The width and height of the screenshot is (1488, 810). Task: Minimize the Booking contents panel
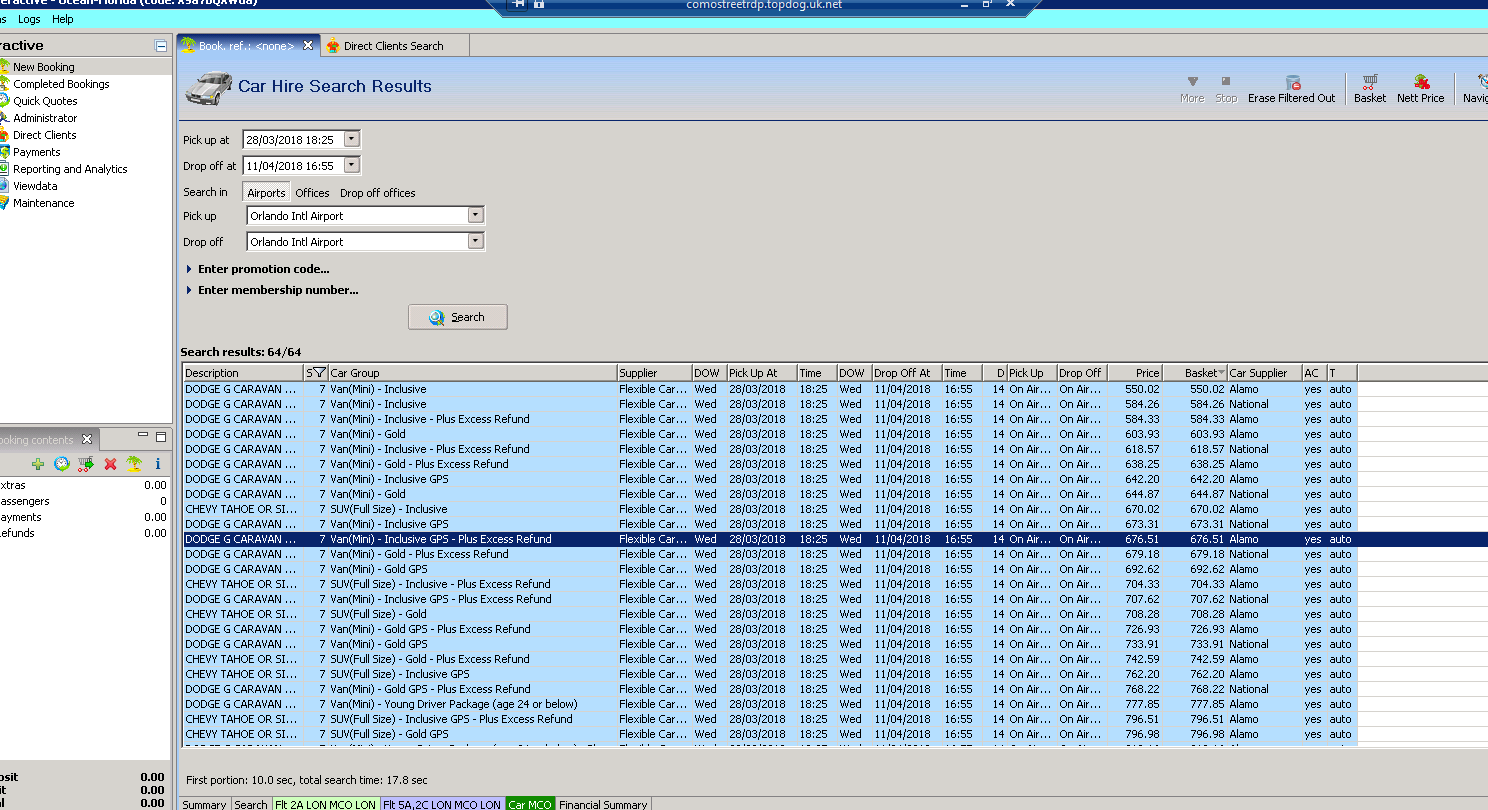click(x=142, y=437)
